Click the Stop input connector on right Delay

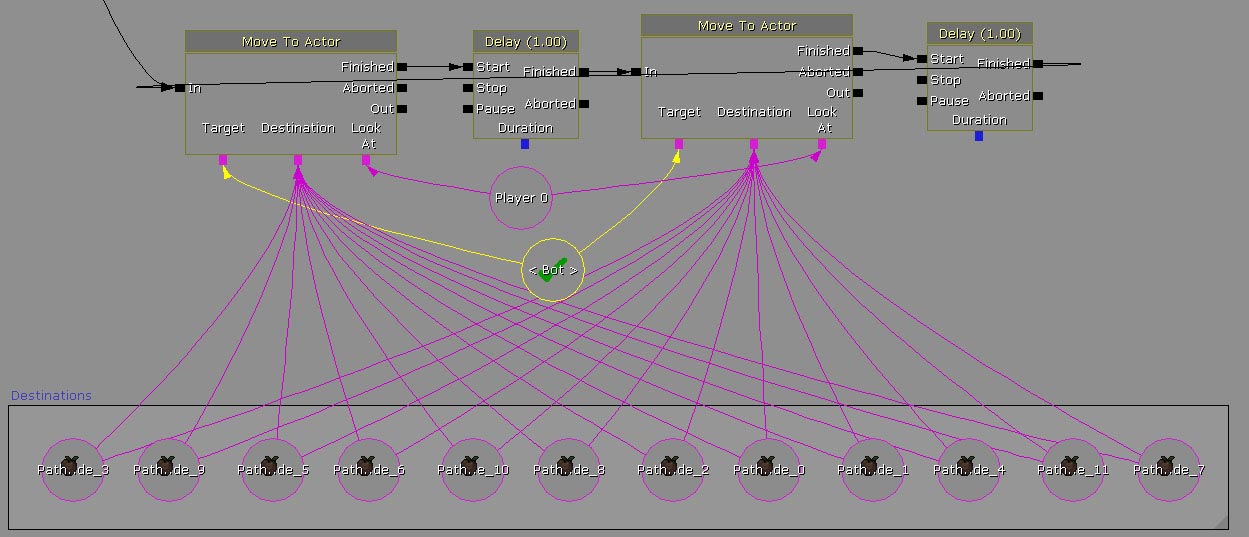coord(921,80)
